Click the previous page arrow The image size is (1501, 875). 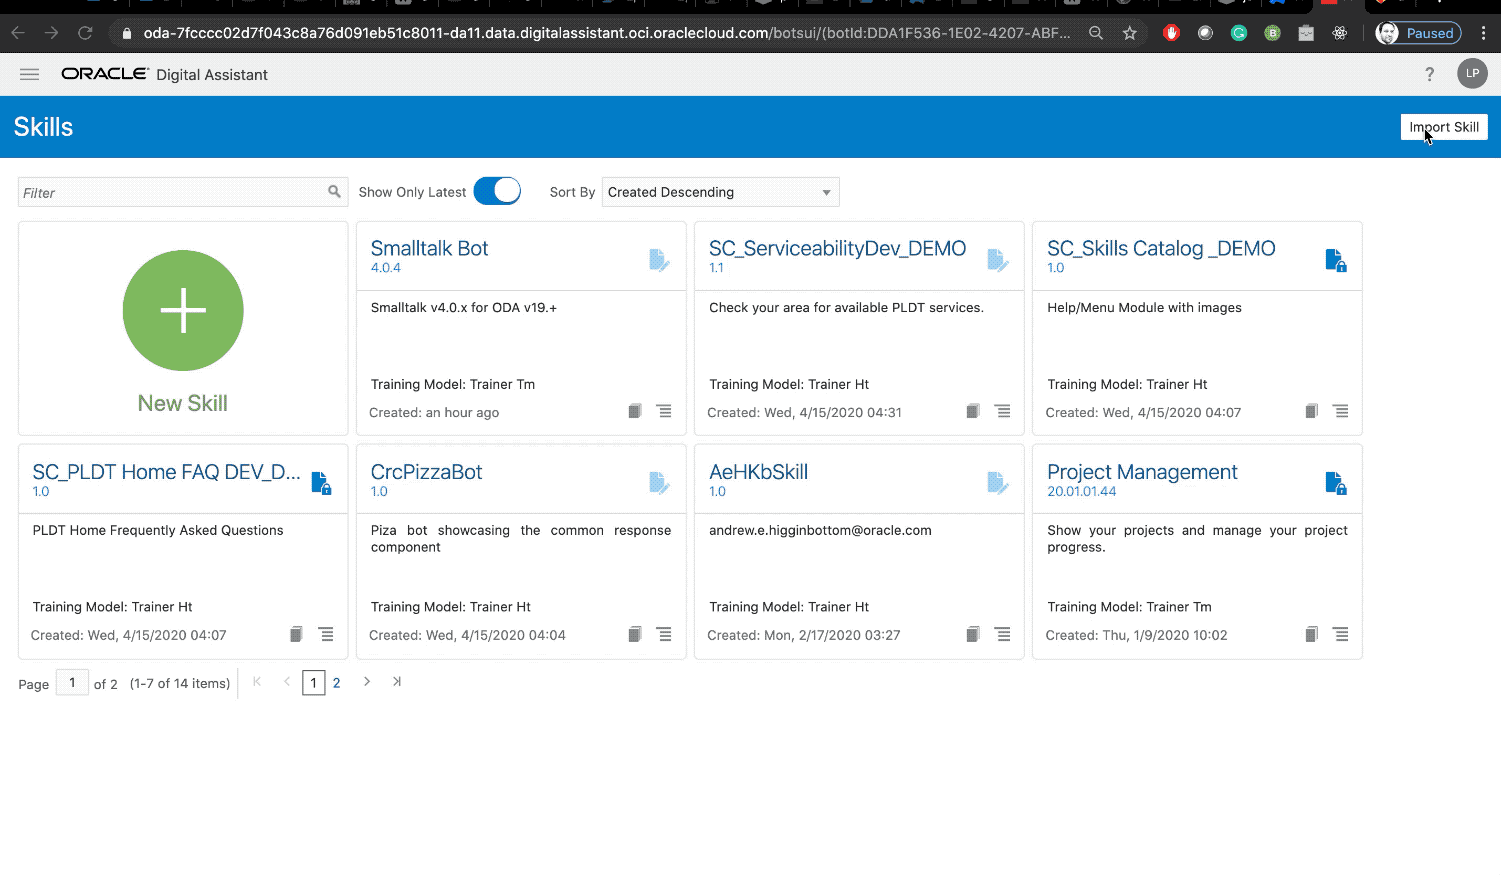[x=287, y=682]
